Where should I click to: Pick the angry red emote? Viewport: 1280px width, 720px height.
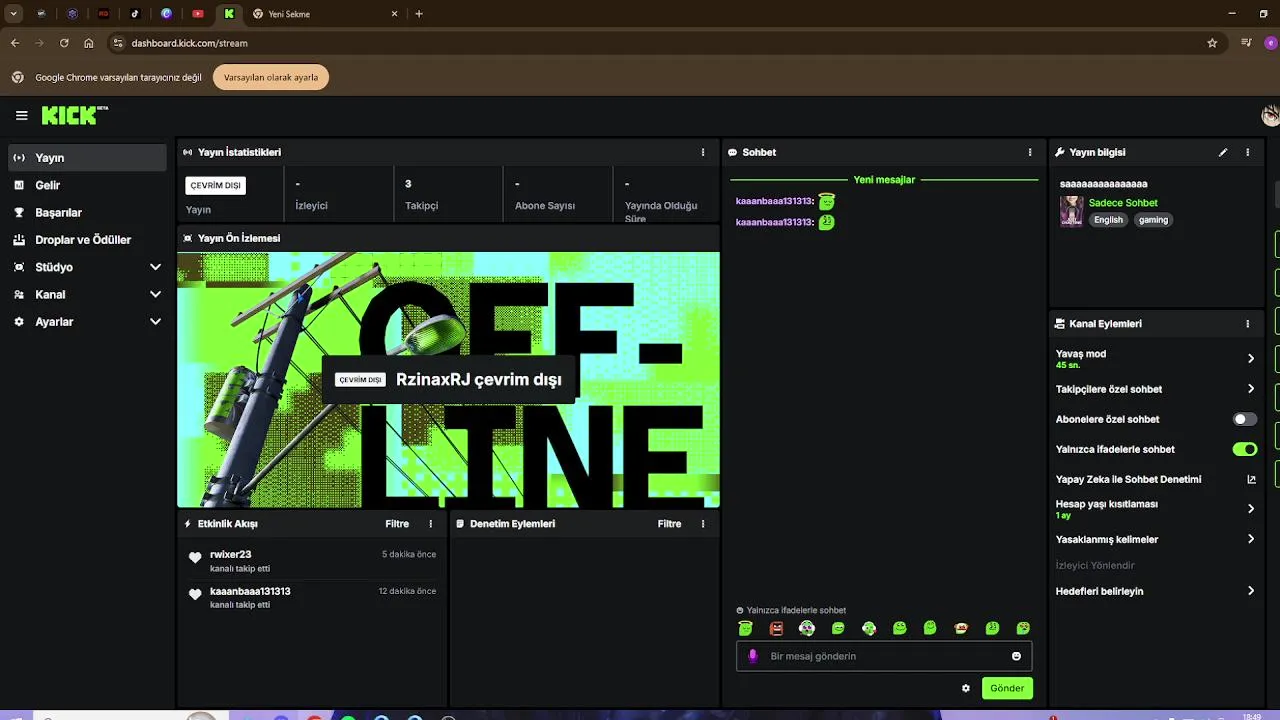click(x=776, y=628)
